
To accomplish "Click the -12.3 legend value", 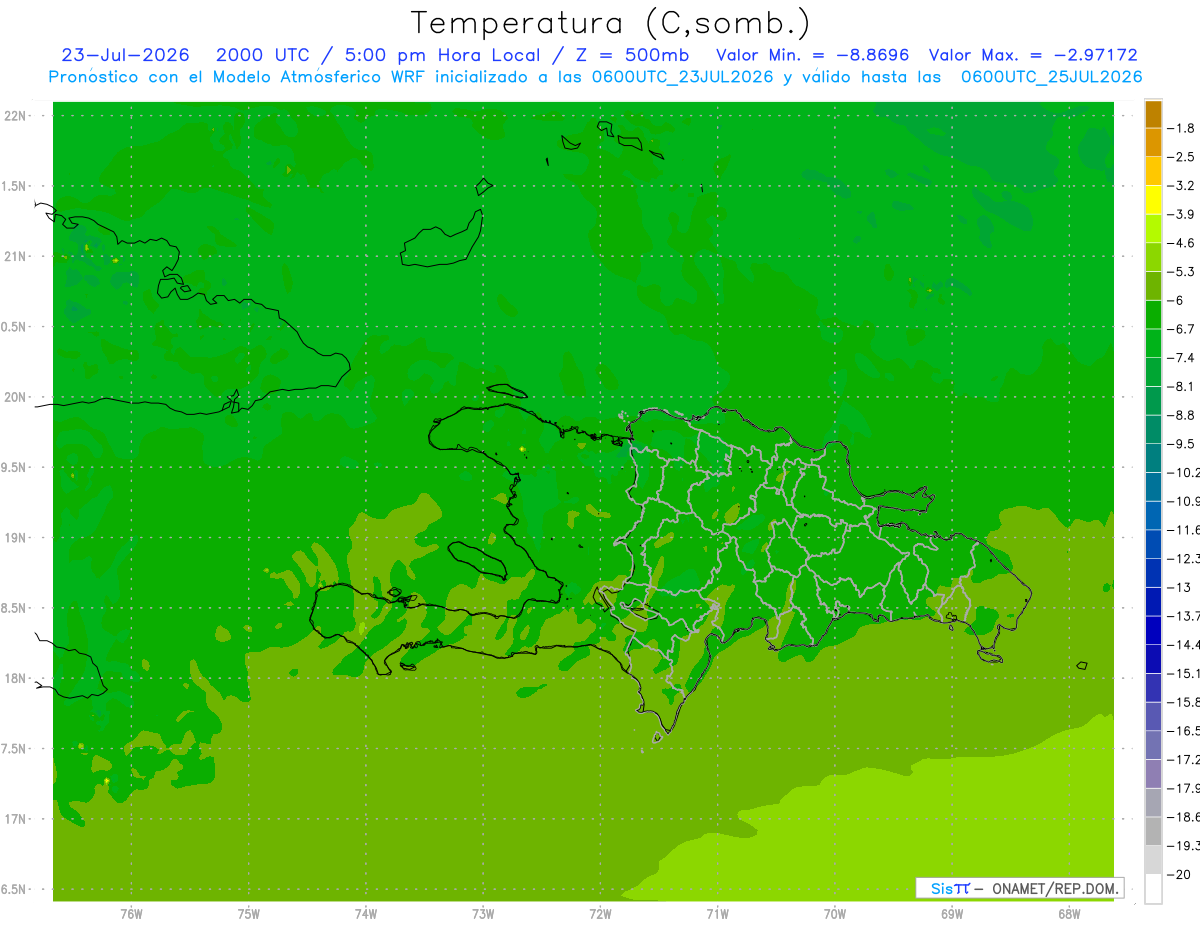I will point(1186,558).
